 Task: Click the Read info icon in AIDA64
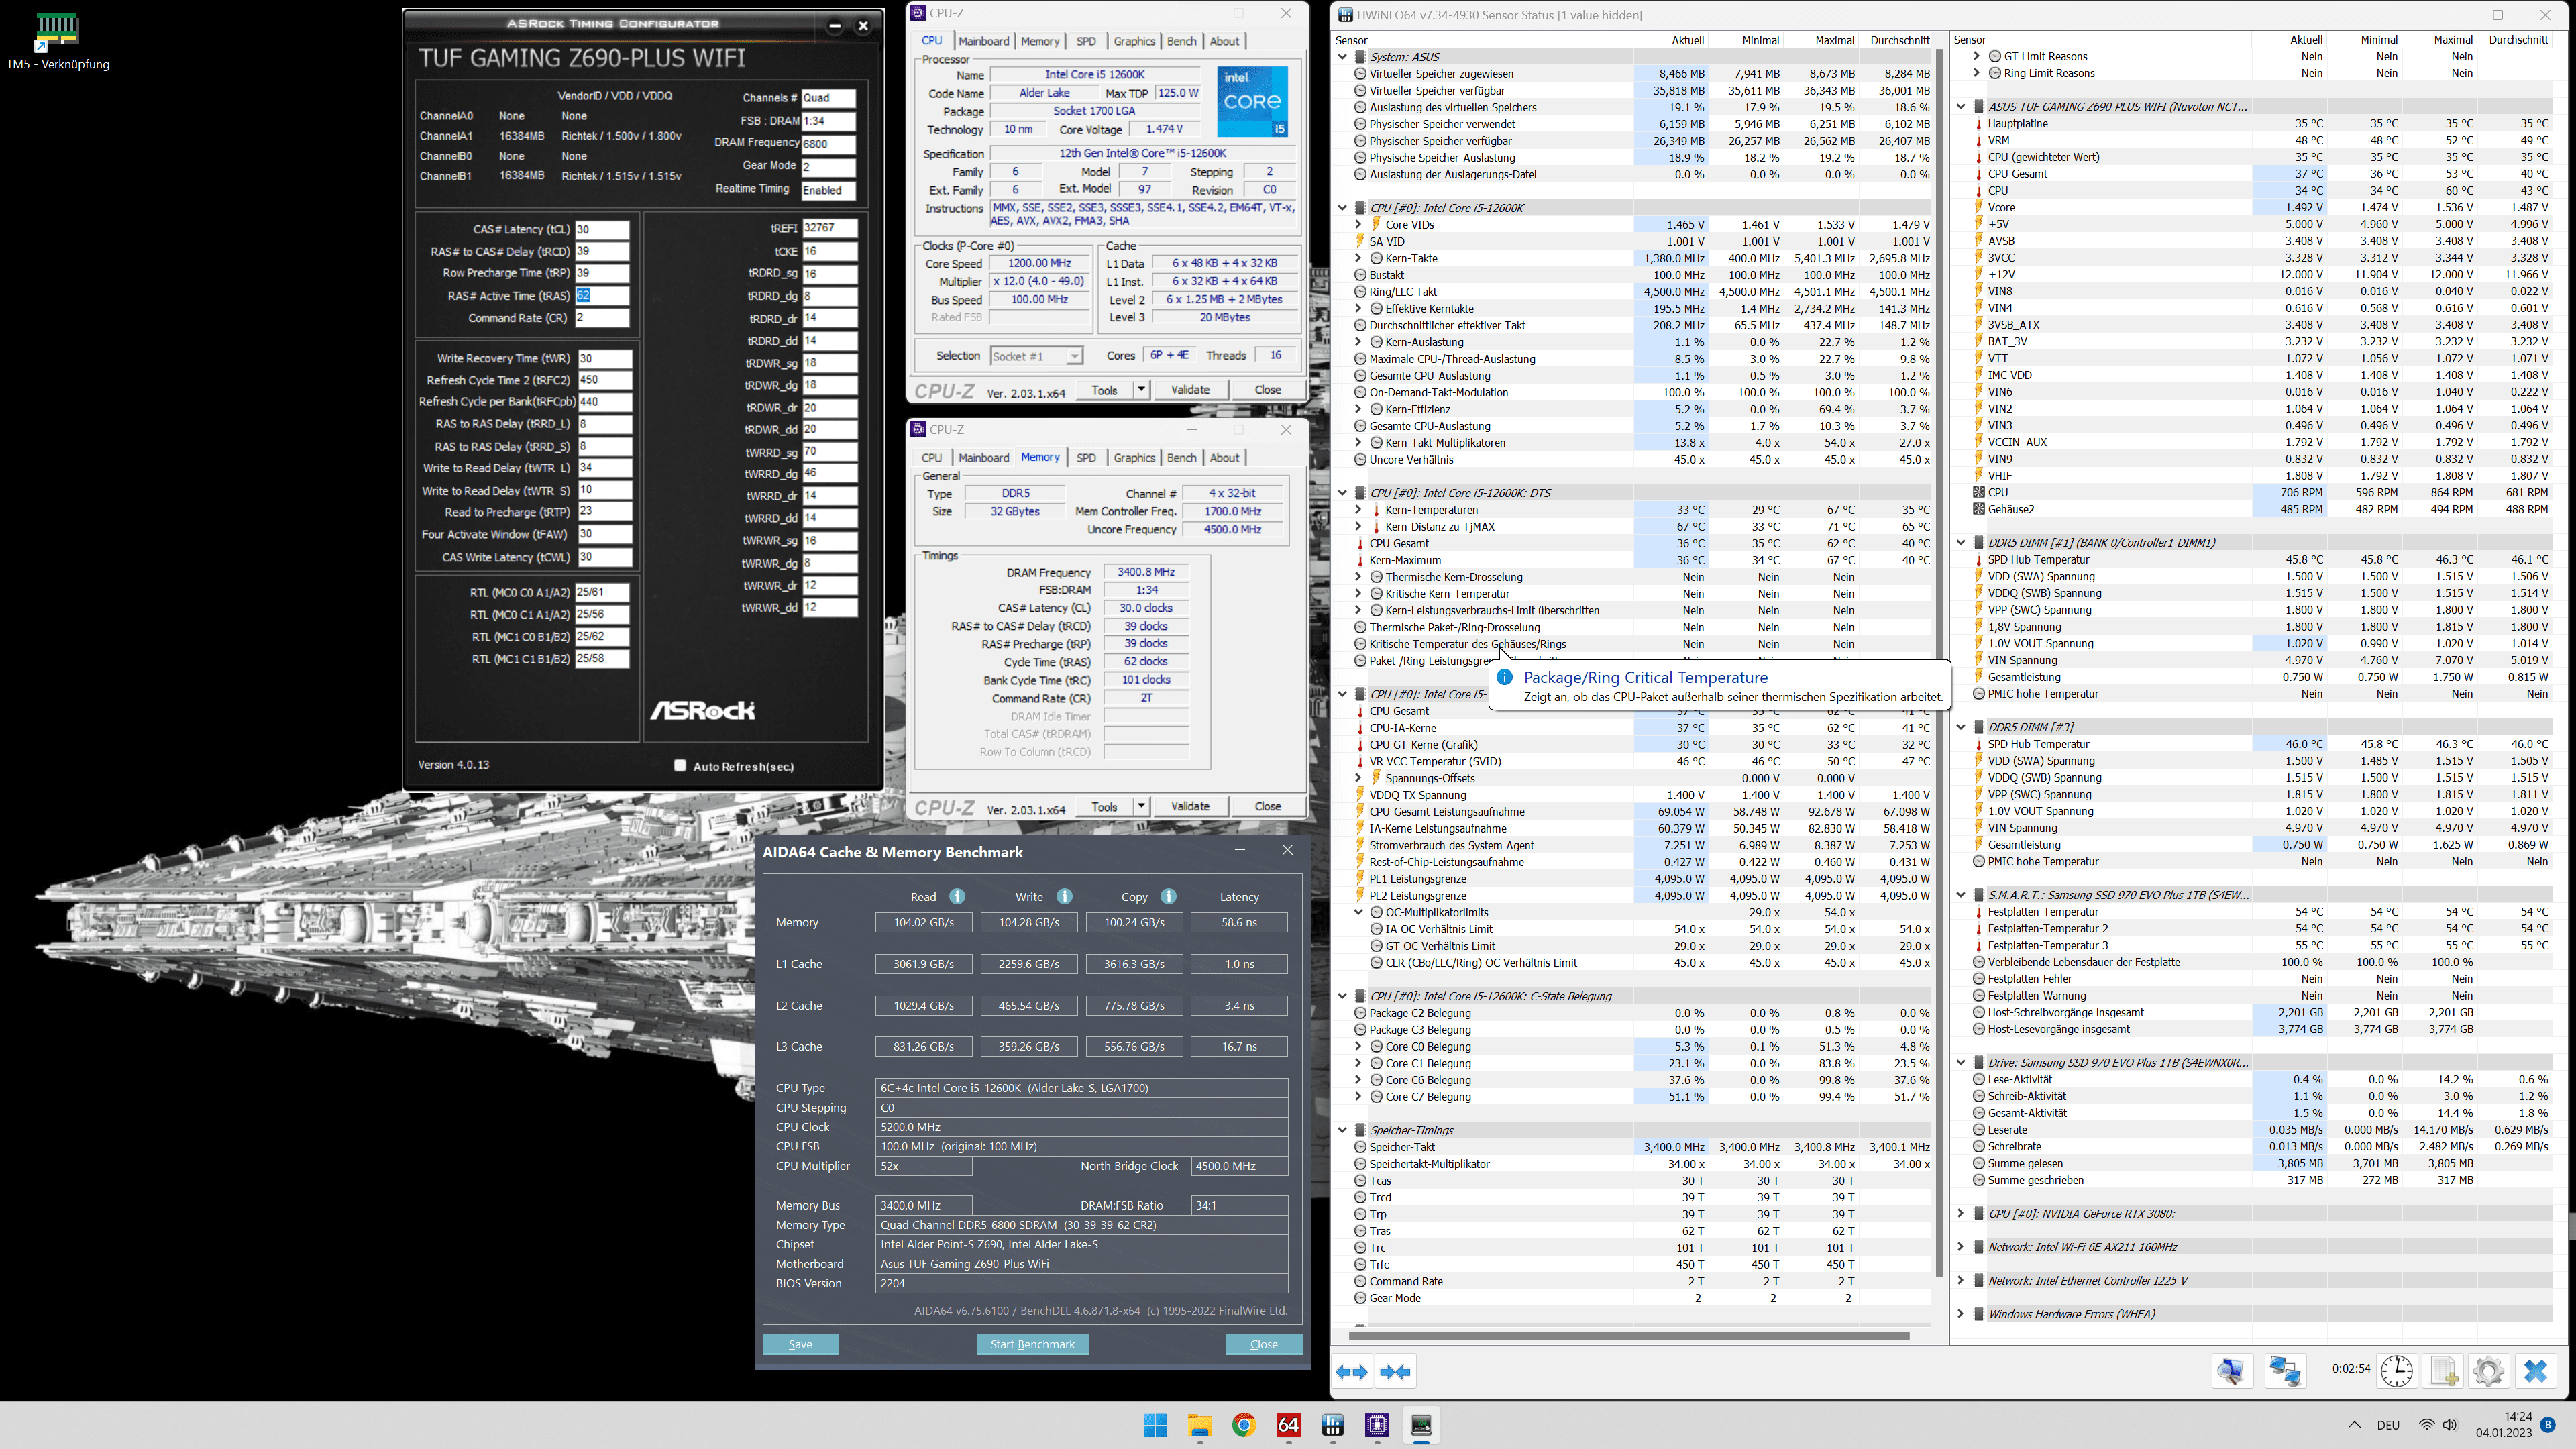pos(957,896)
